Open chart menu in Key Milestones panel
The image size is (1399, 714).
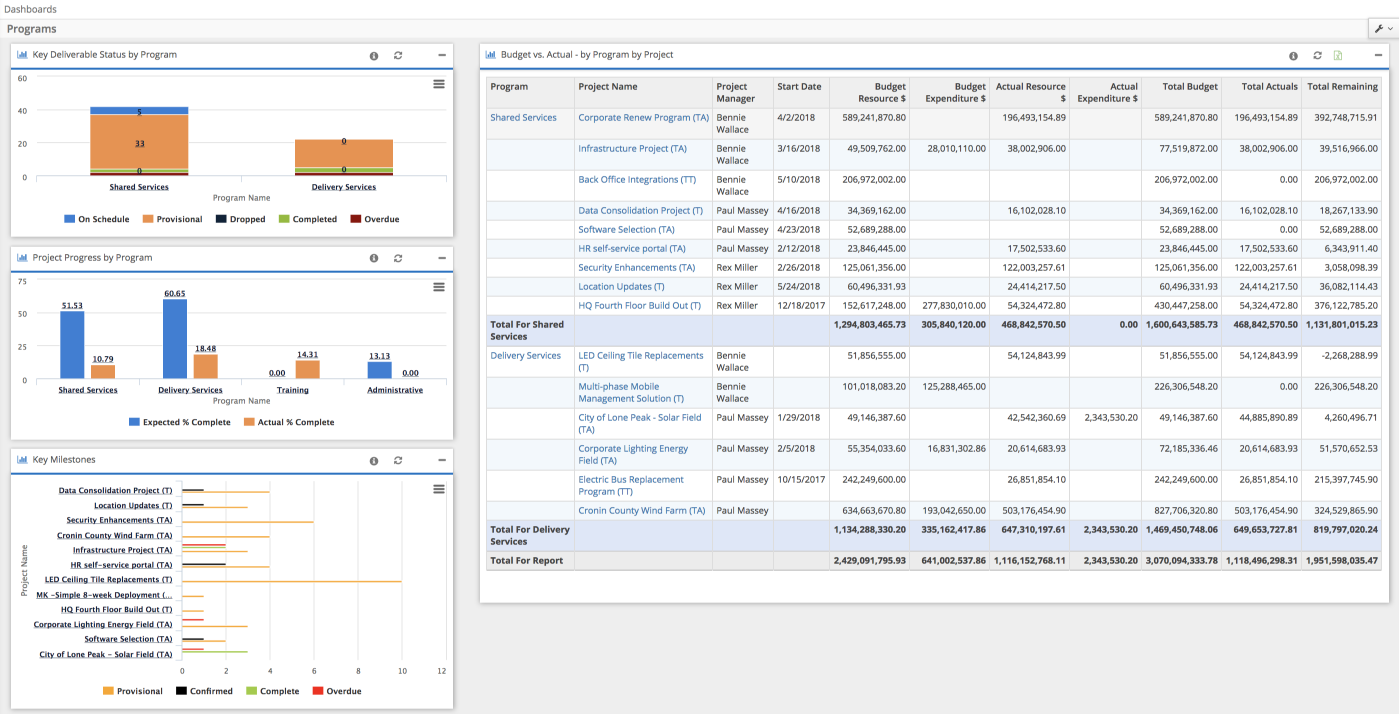point(438,489)
